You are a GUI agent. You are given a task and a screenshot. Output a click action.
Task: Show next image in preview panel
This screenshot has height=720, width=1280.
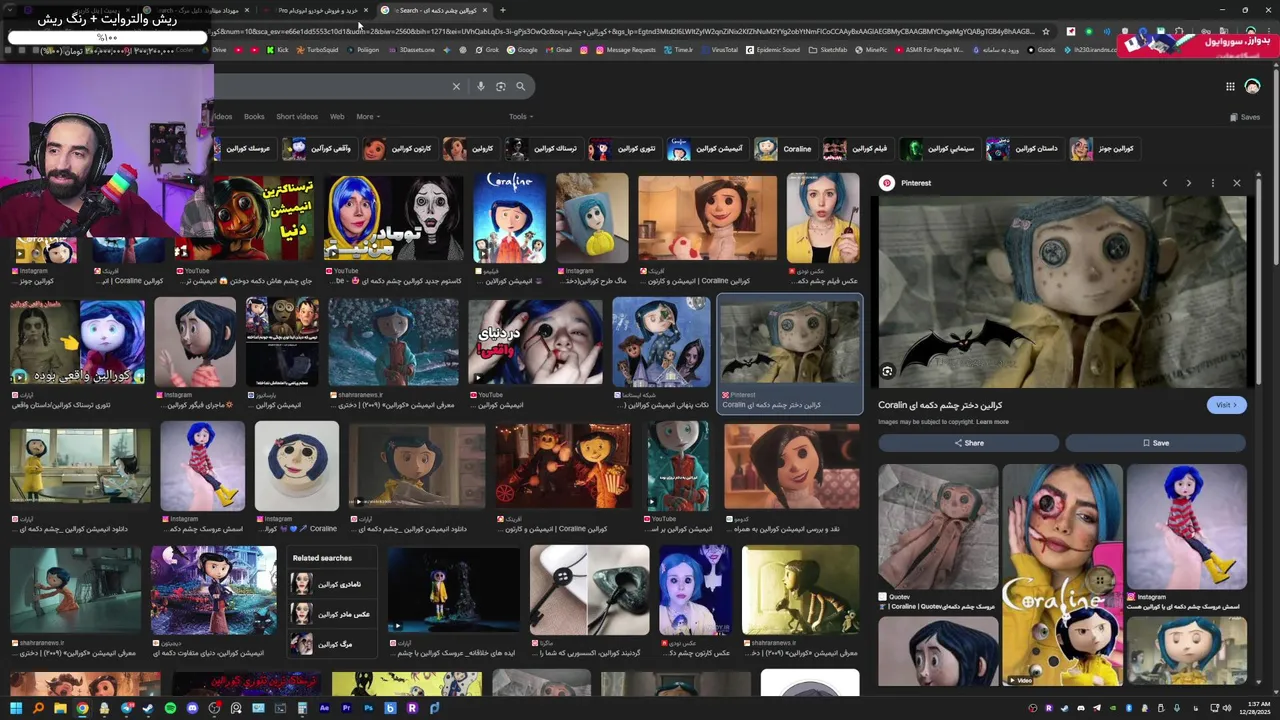pos(1188,183)
